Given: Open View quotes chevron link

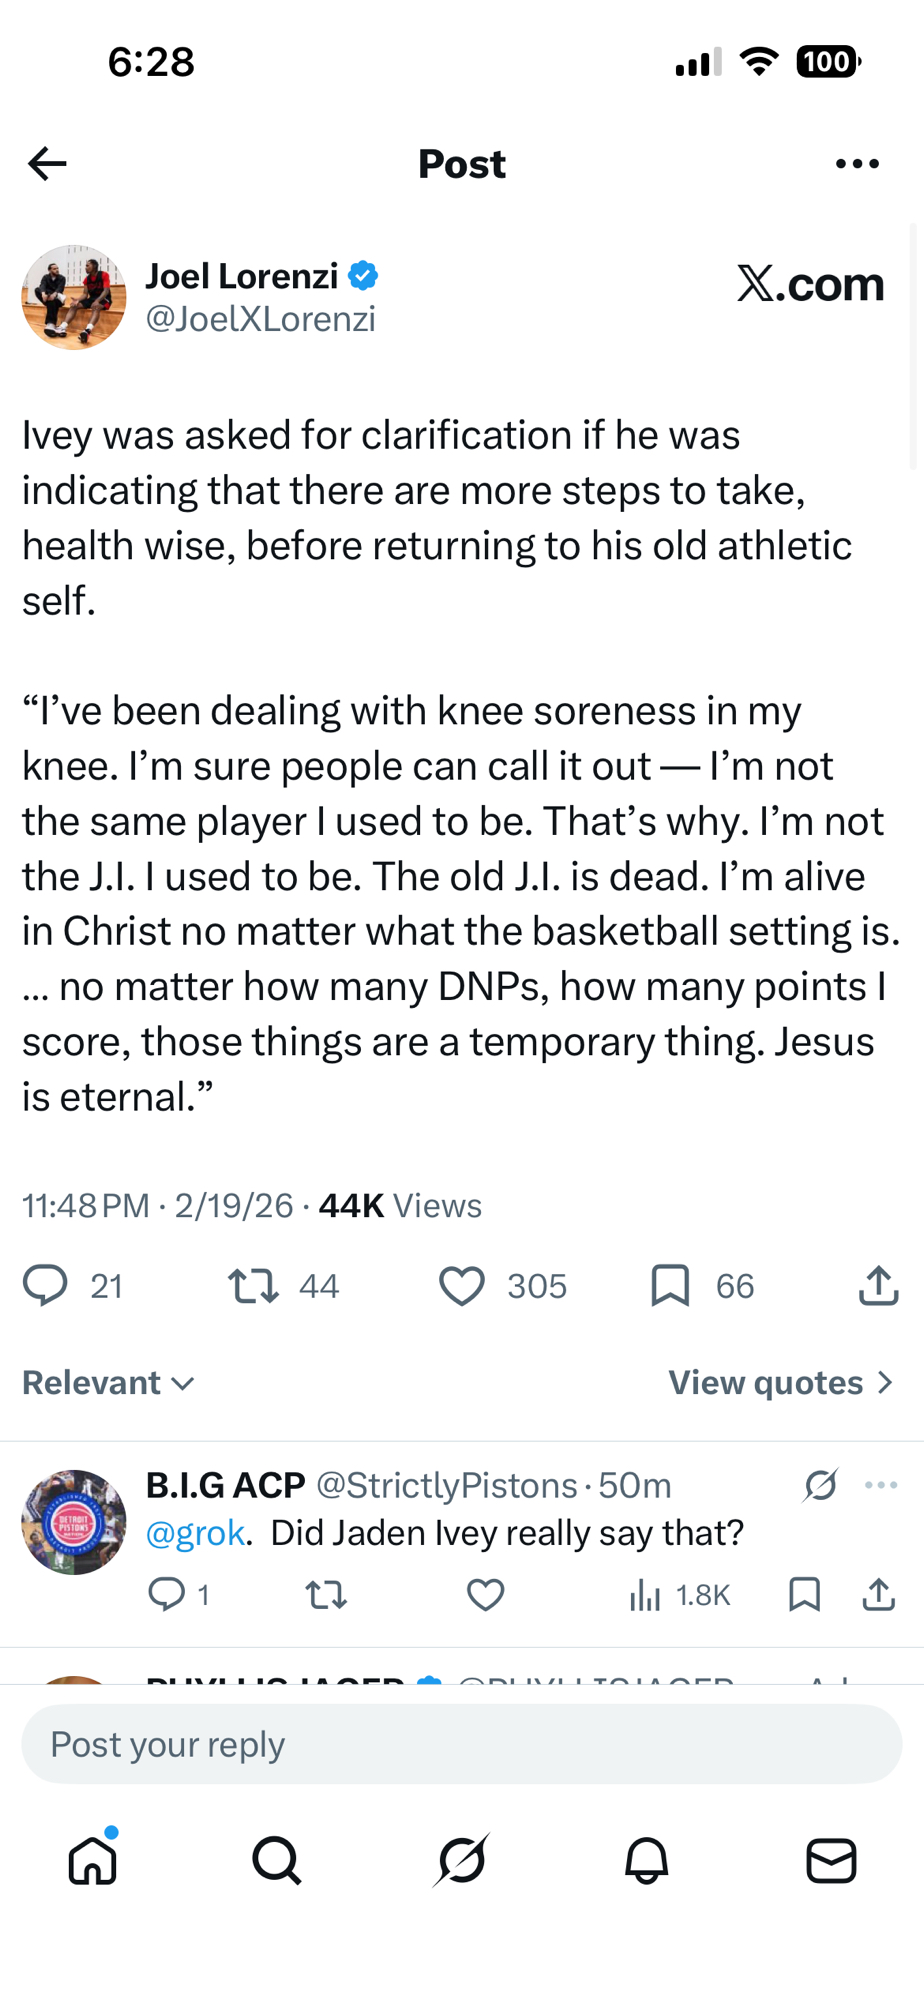Looking at the screenshot, I should [x=781, y=1383].
